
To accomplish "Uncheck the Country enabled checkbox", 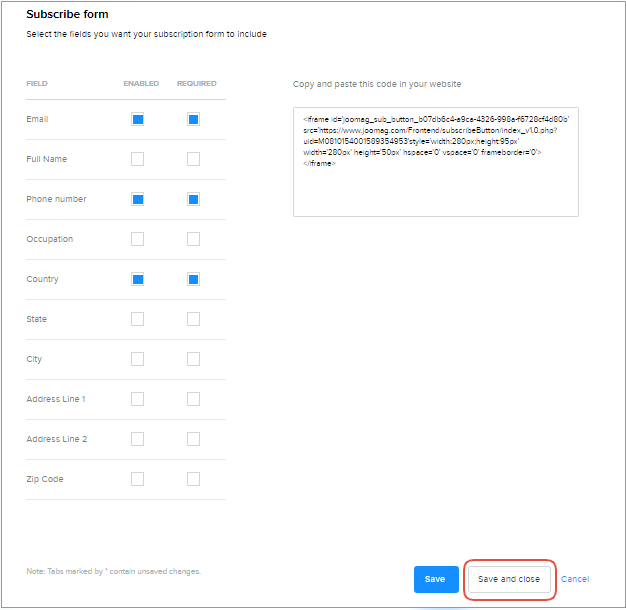I will coord(138,279).
